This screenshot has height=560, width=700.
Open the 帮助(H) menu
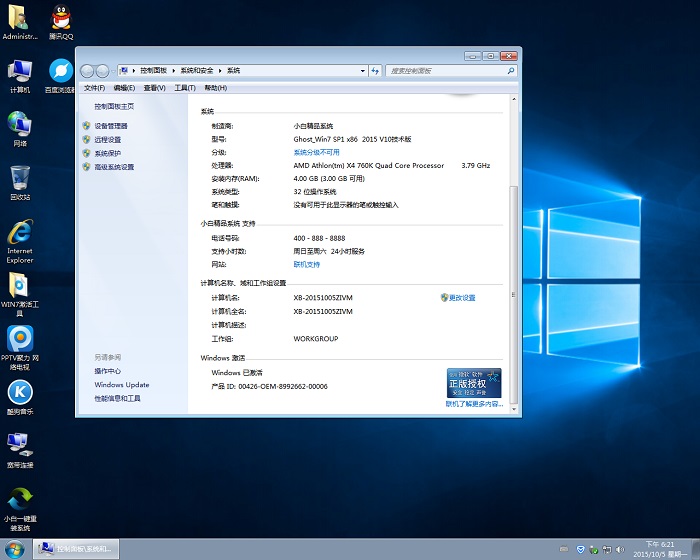[x=216, y=88]
